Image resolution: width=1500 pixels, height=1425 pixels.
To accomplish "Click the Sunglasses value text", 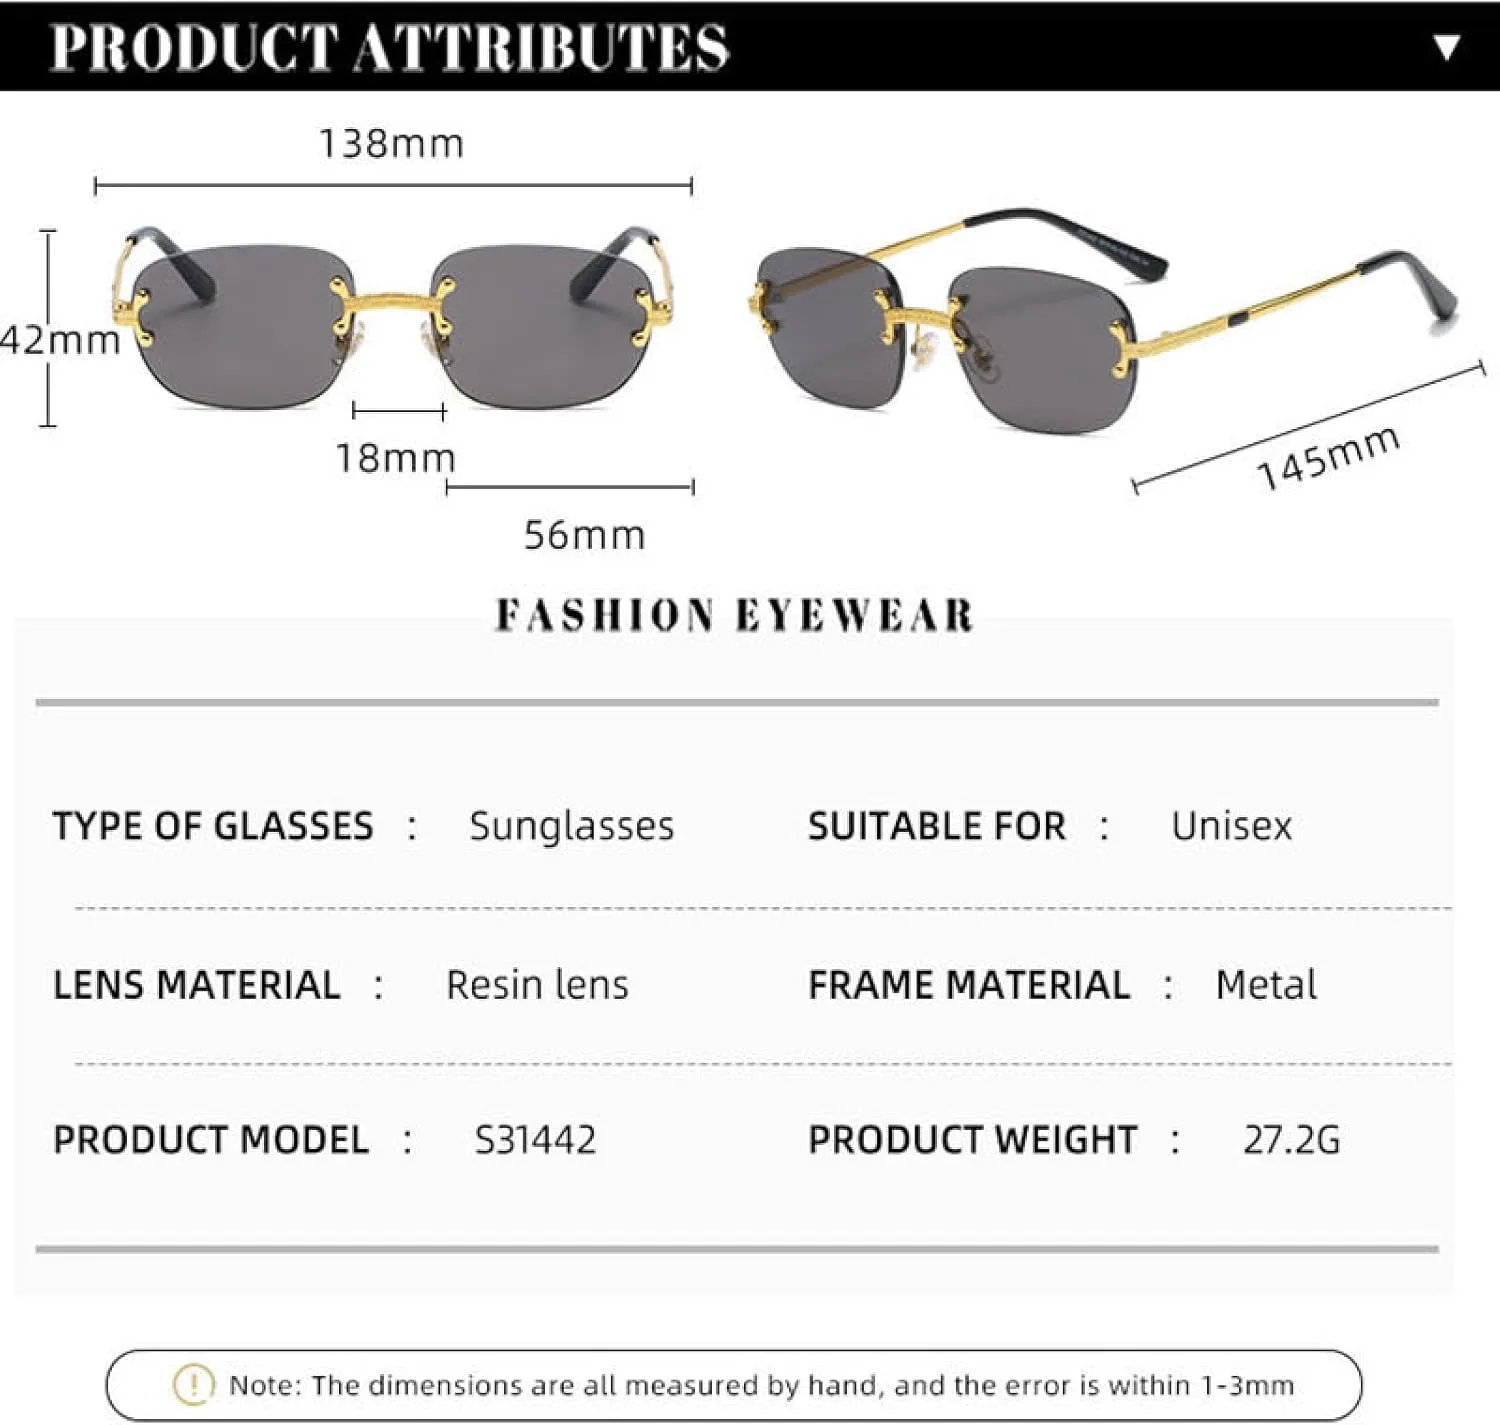I will pos(571,826).
